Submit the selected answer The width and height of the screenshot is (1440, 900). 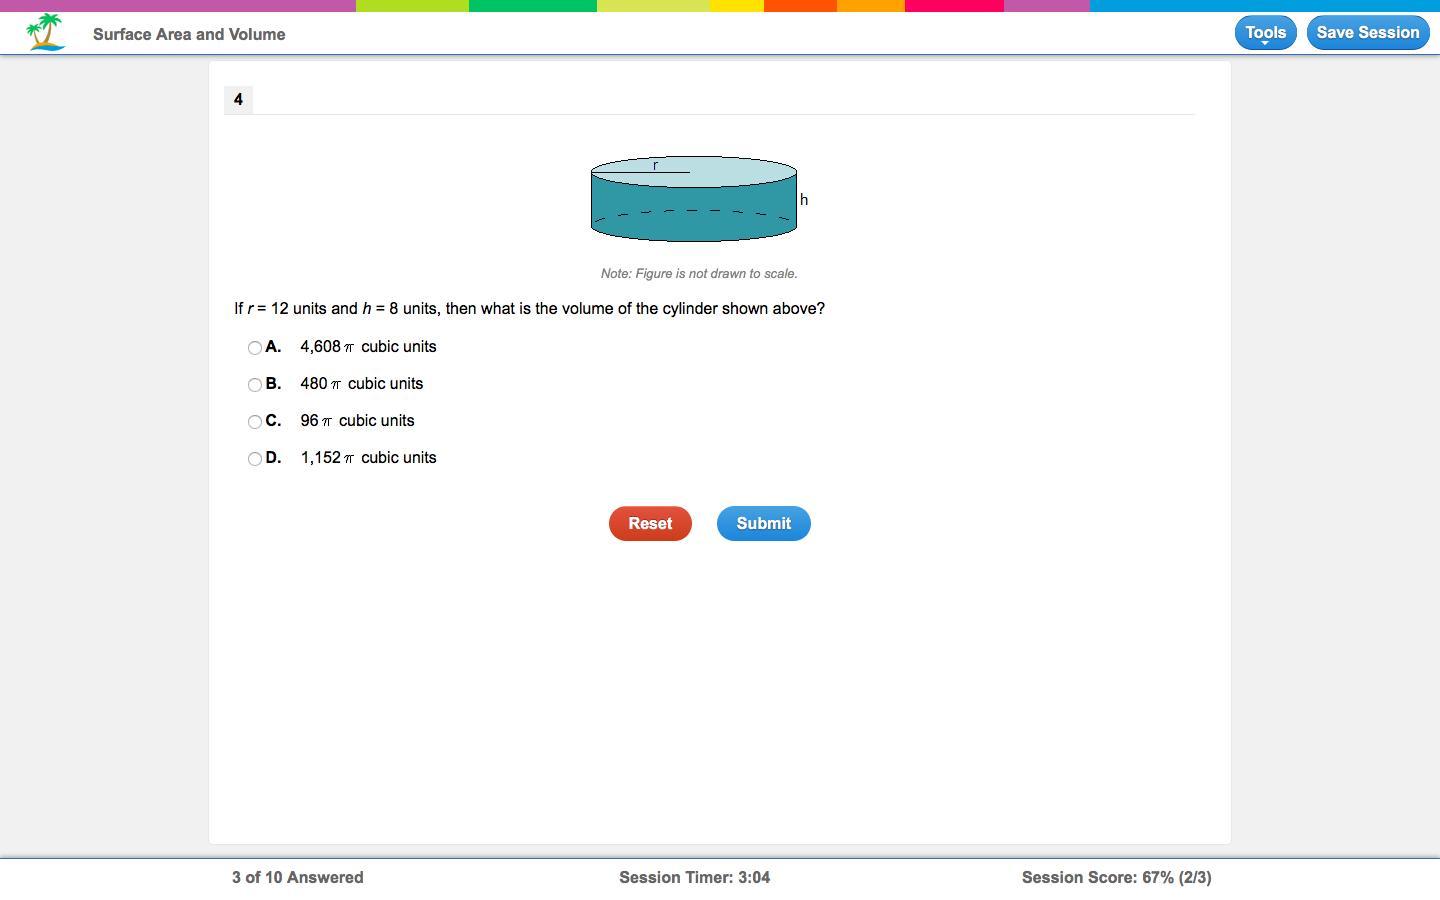click(763, 524)
